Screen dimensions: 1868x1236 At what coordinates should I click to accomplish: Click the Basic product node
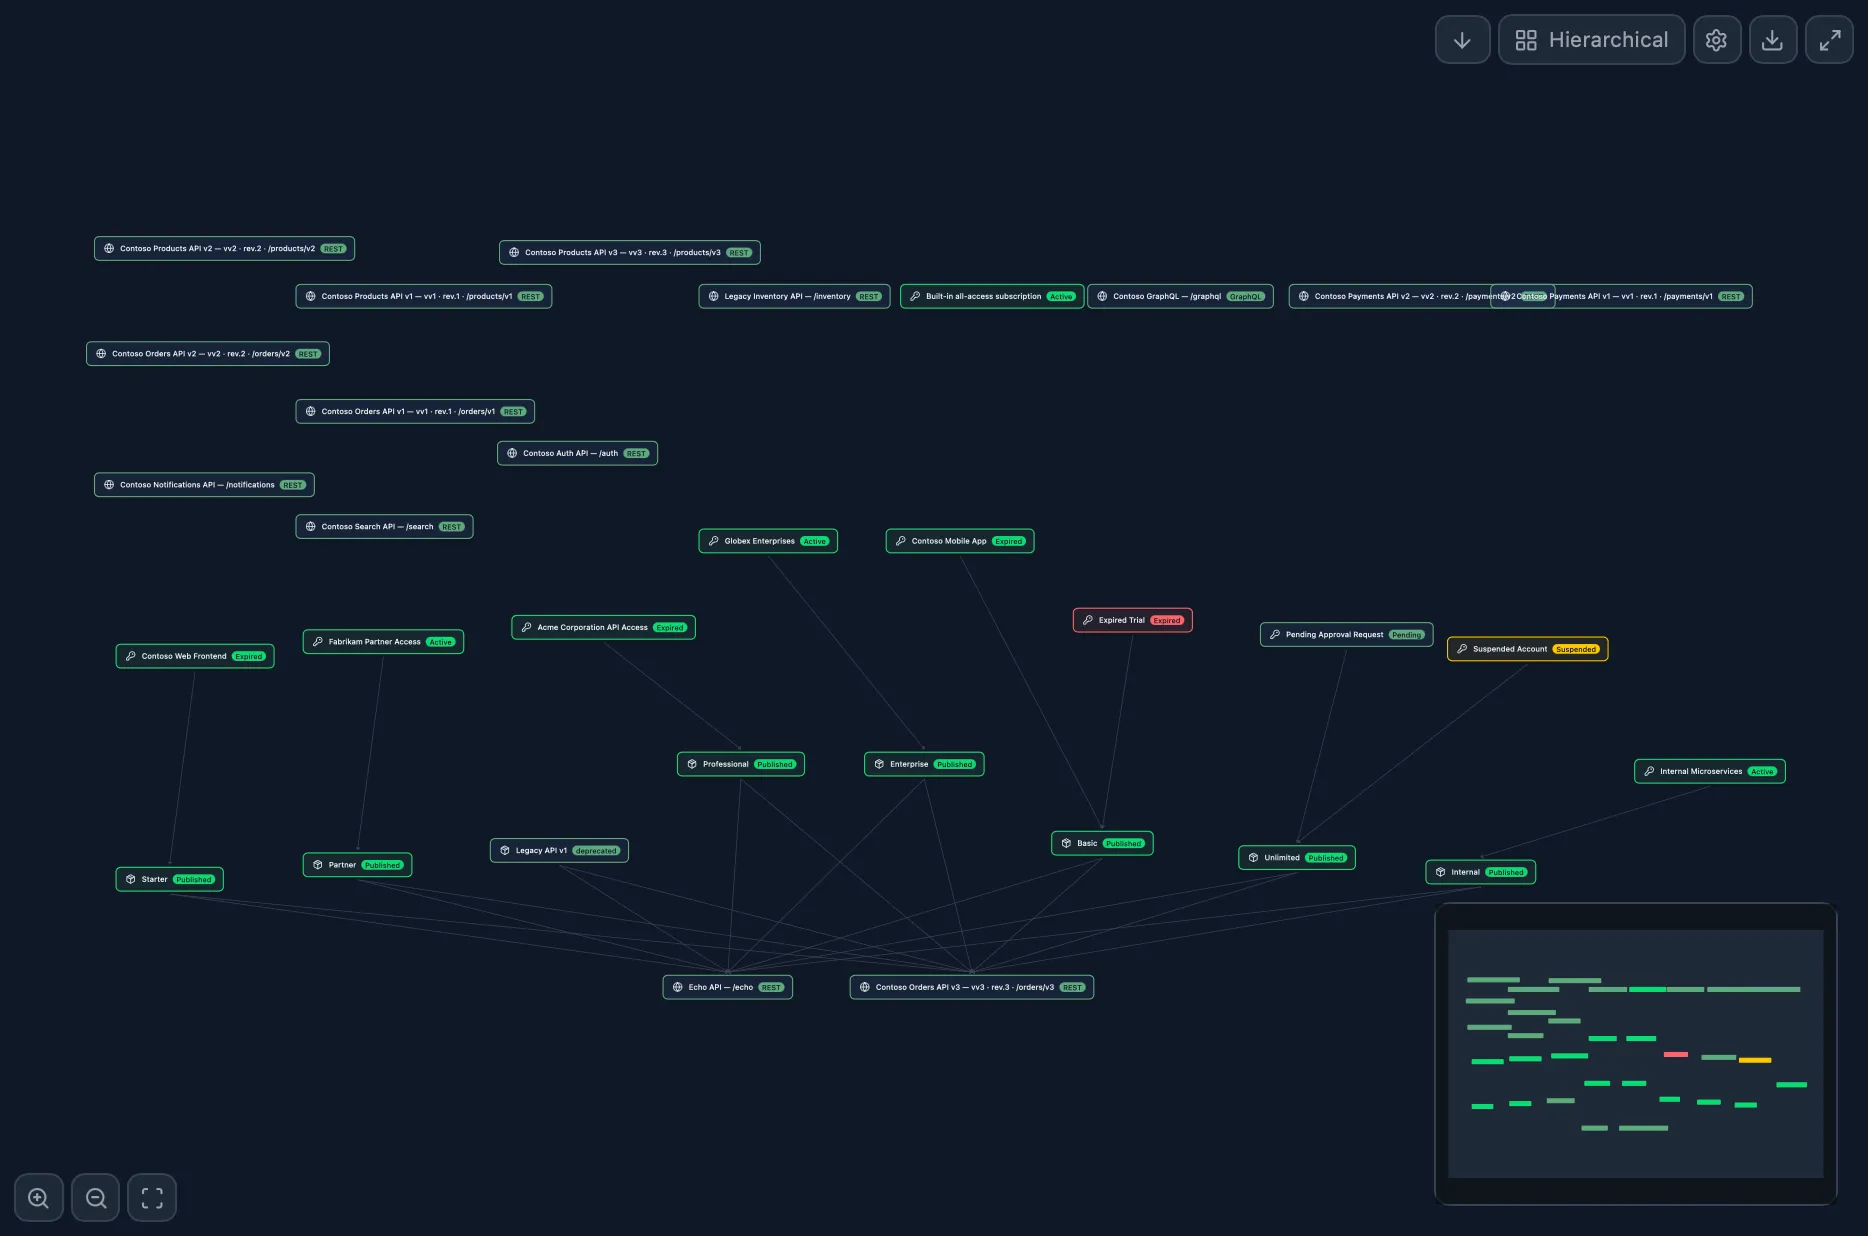(1101, 843)
